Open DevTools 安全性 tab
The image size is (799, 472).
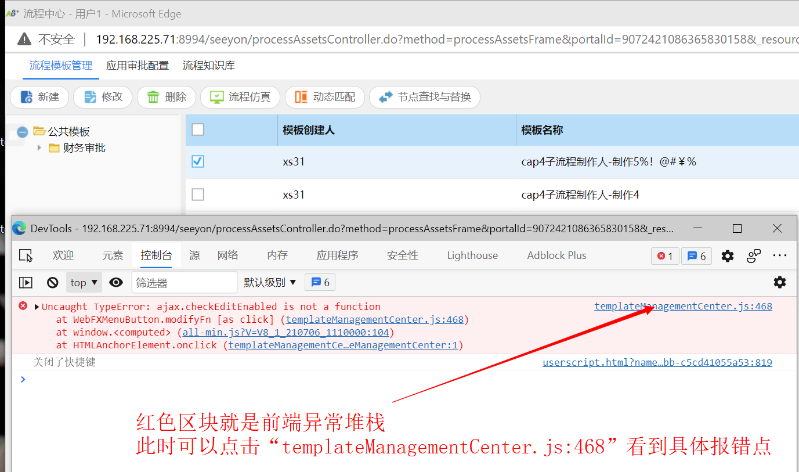tap(403, 255)
